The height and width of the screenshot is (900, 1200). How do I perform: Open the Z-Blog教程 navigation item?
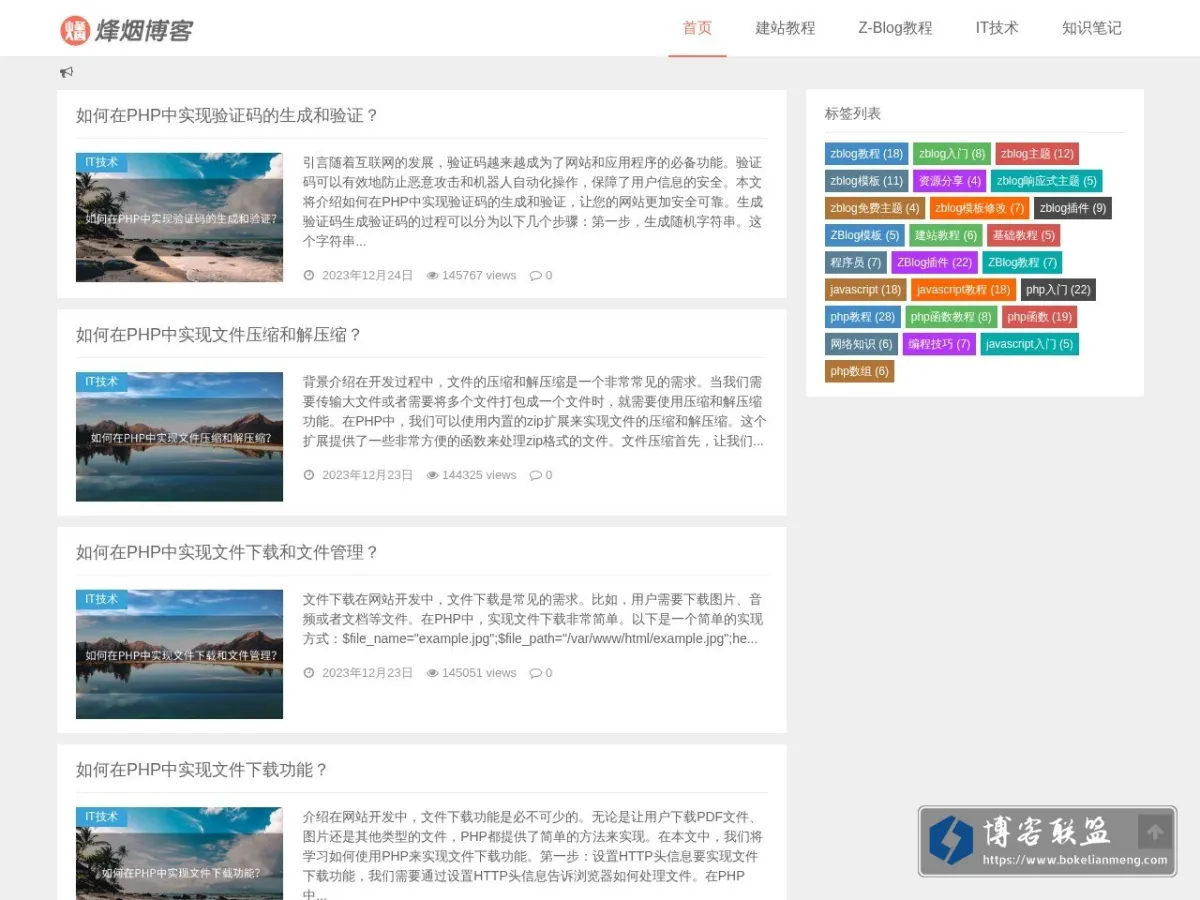click(x=895, y=28)
